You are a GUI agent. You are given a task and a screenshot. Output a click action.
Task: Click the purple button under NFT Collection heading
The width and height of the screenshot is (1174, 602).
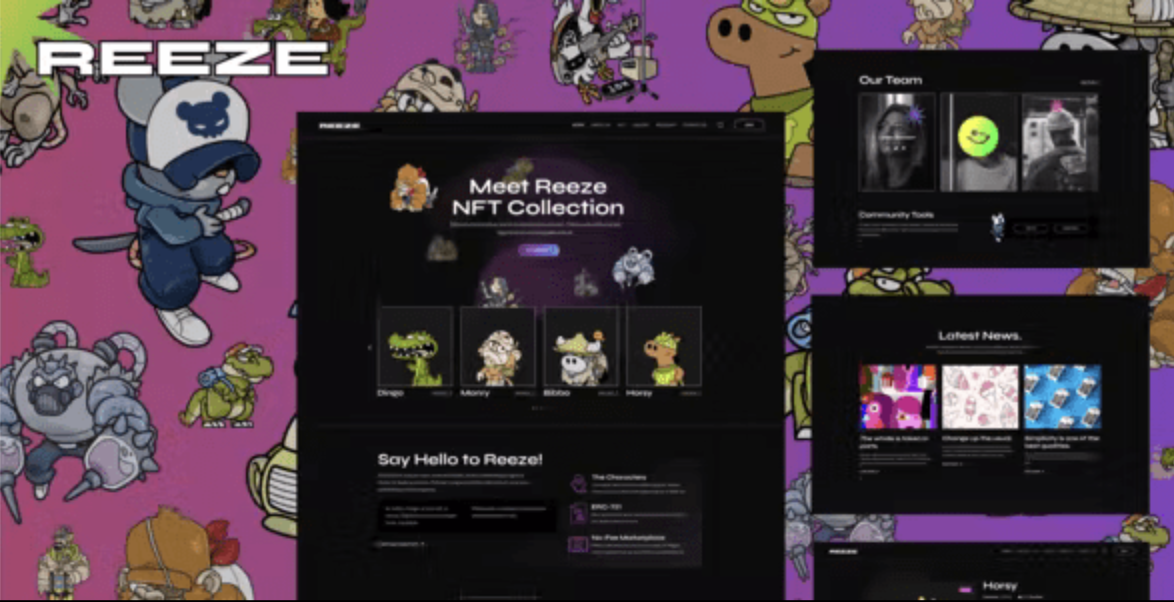click(x=538, y=250)
